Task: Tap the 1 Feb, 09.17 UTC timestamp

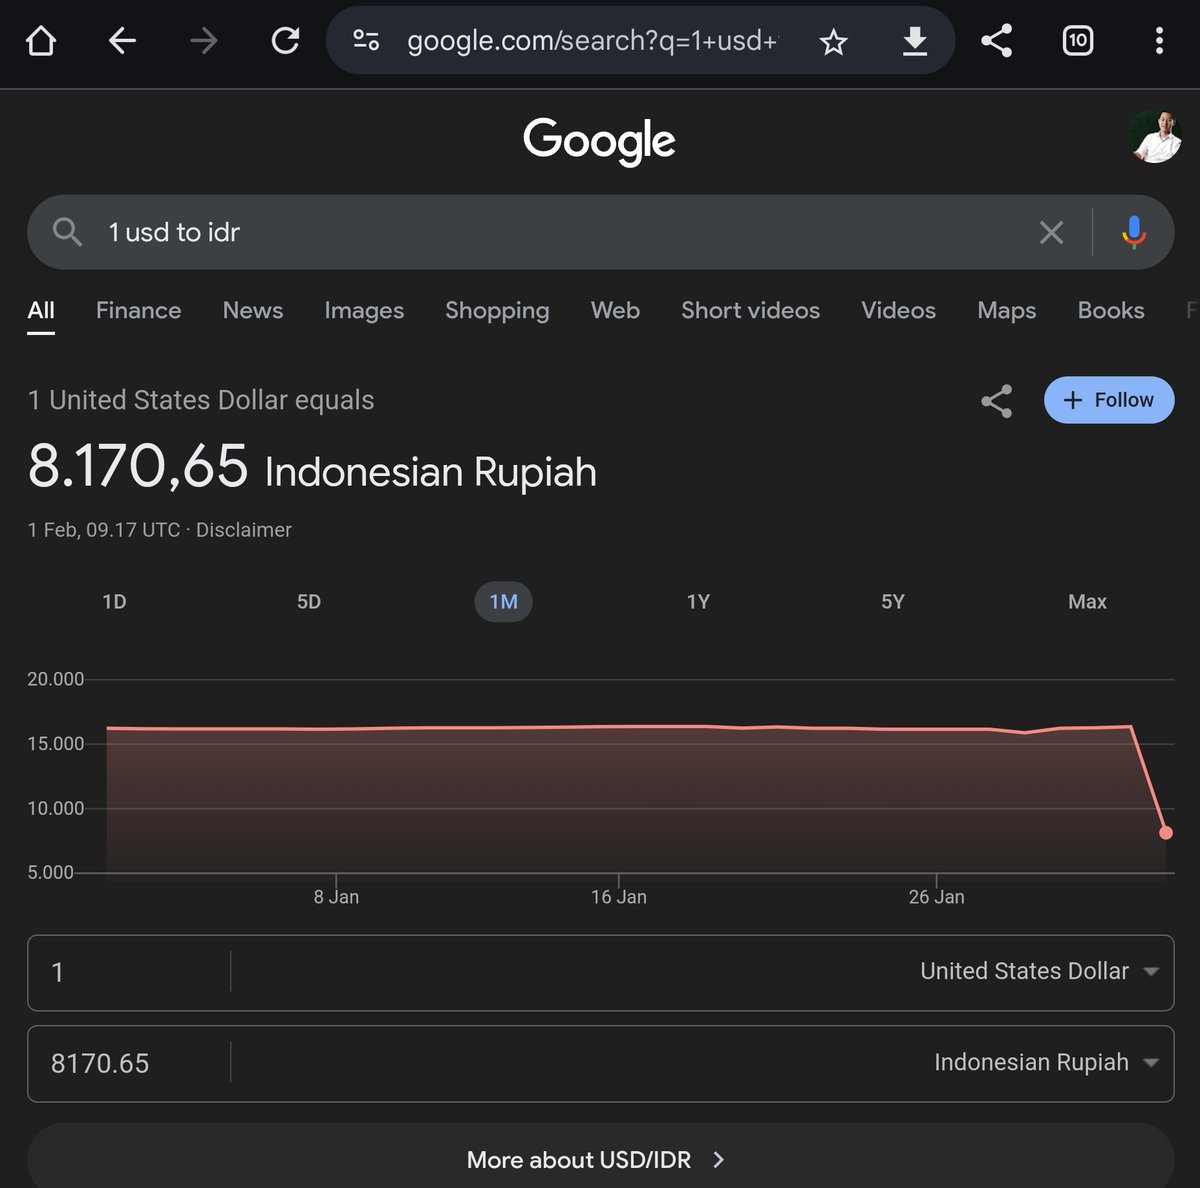Action: tap(104, 530)
